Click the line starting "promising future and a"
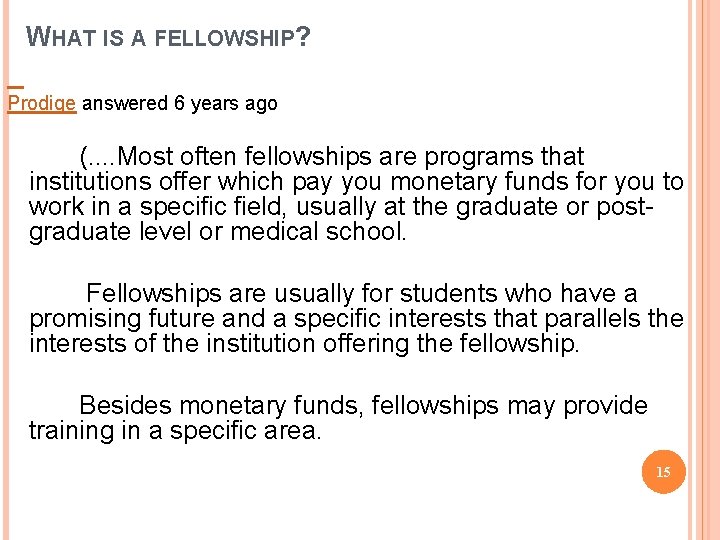The image size is (720, 540). pyautogui.click(x=356, y=319)
